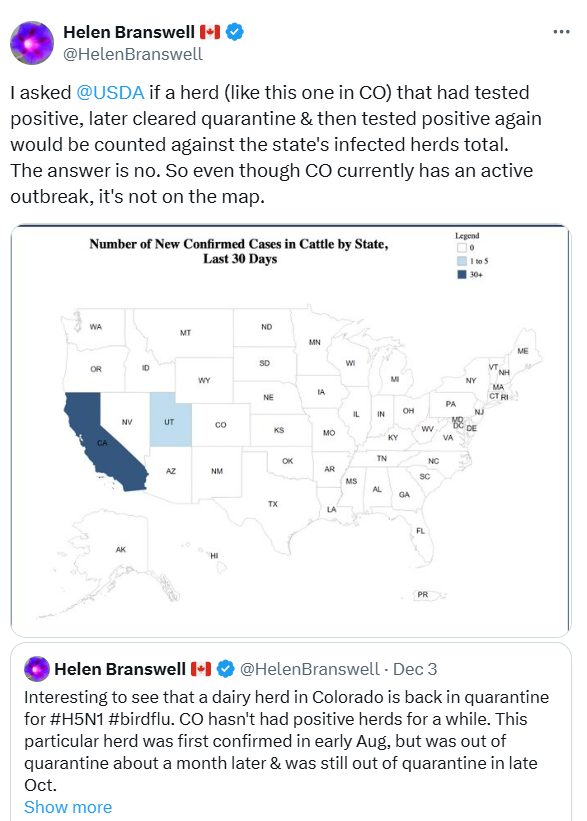Click the quoted tweet's small profile avatar
Screen dimensions: 587x821
[37, 669]
